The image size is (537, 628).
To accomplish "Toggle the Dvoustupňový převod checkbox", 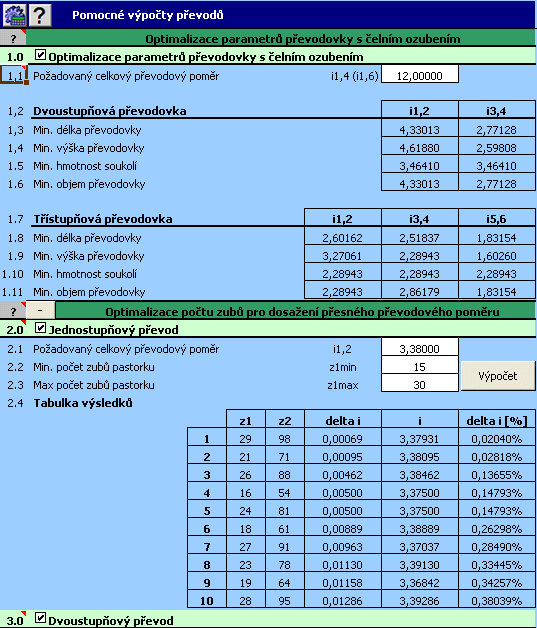I will click(x=40, y=618).
